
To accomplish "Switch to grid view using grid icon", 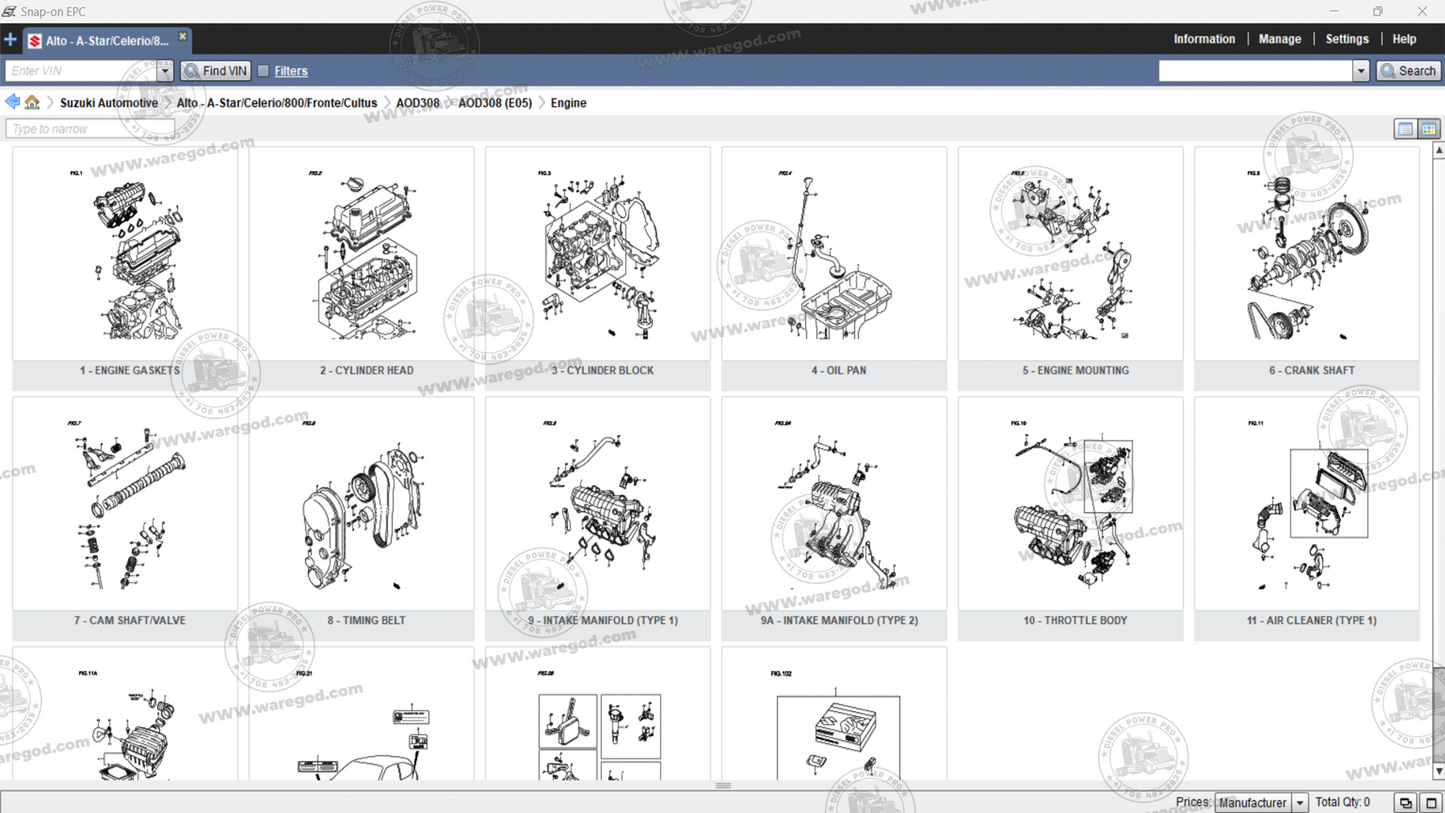I will [1430, 128].
